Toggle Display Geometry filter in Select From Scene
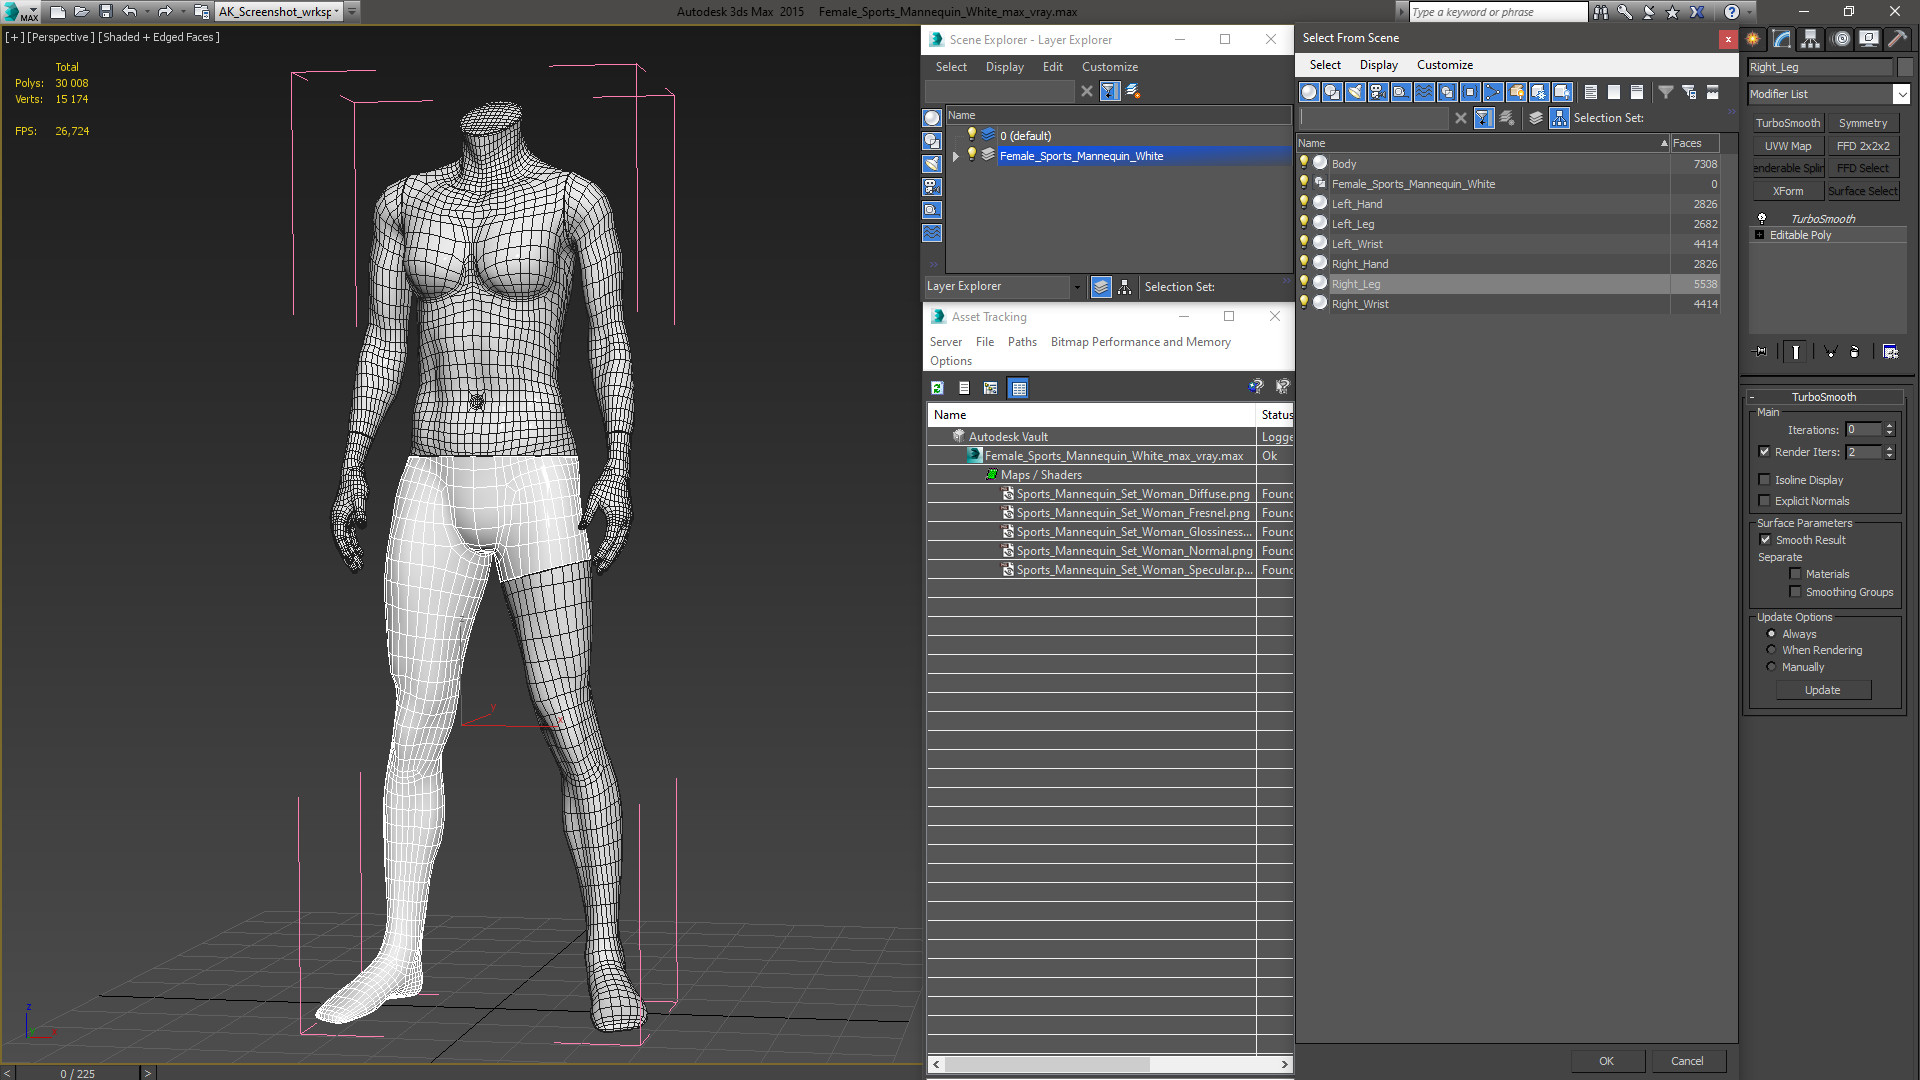 pyautogui.click(x=1309, y=92)
